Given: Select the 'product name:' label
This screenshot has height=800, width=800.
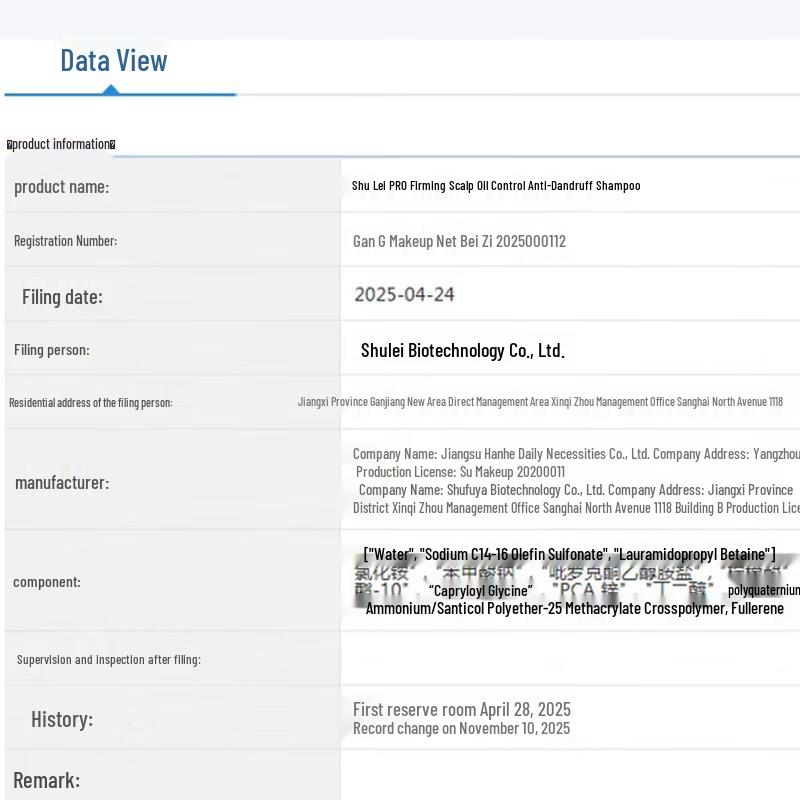Looking at the screenshot, I should (x=61, y=187).
